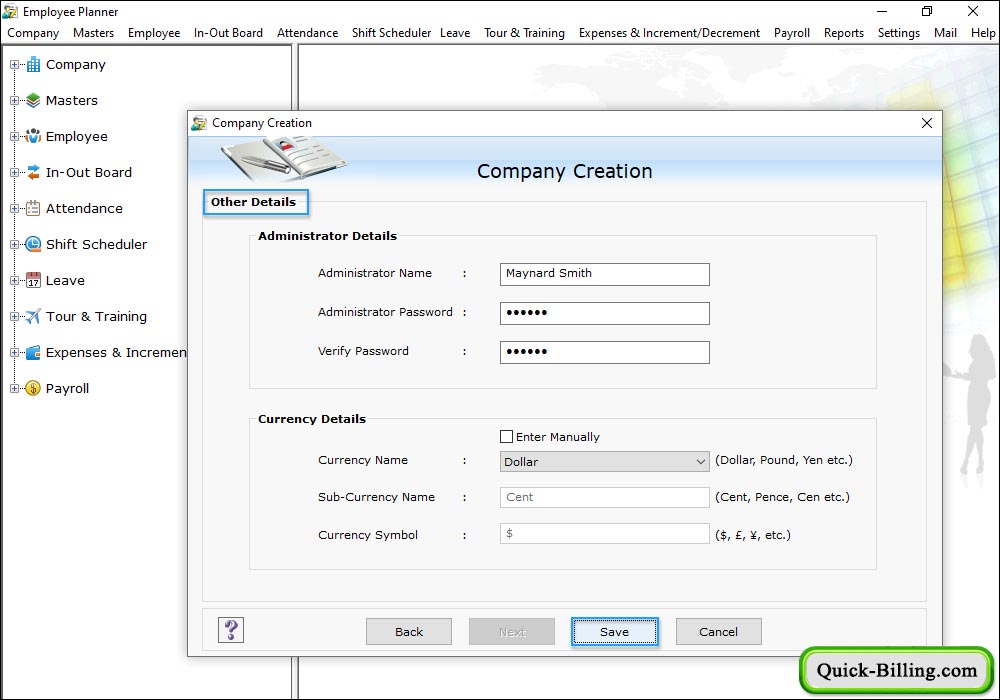Enable the Enter Manually checkbox

coord(506,437)
